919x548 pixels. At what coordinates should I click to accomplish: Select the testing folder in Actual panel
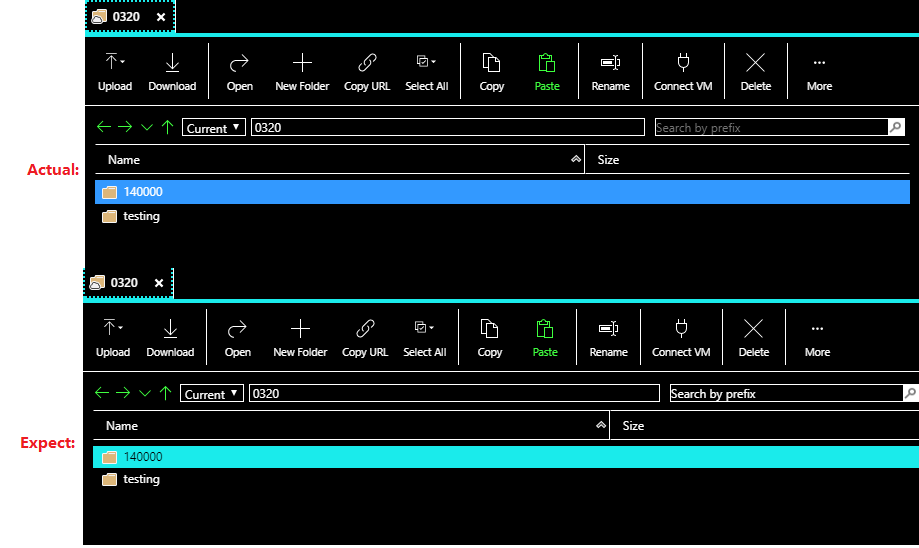502,216
